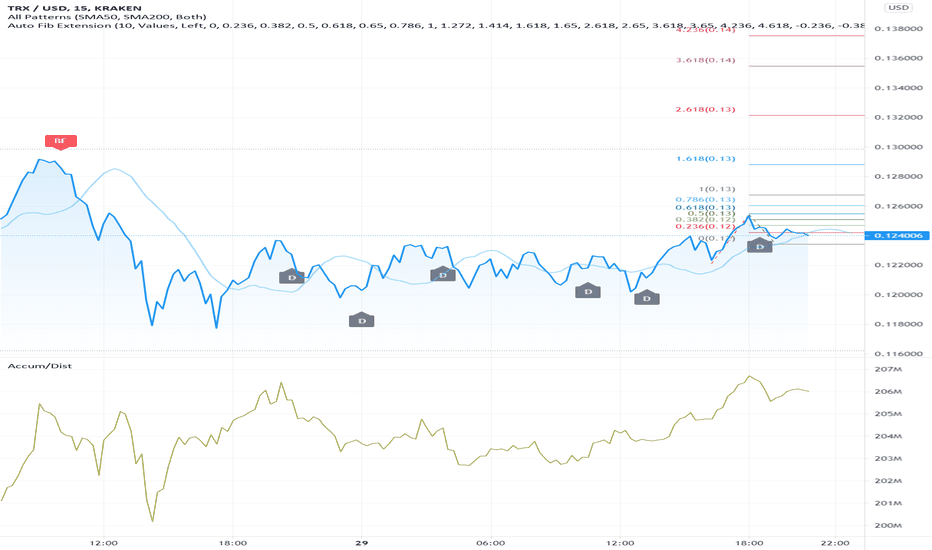Click the 203M Accum/Dist axis label

tap(888, 458)
